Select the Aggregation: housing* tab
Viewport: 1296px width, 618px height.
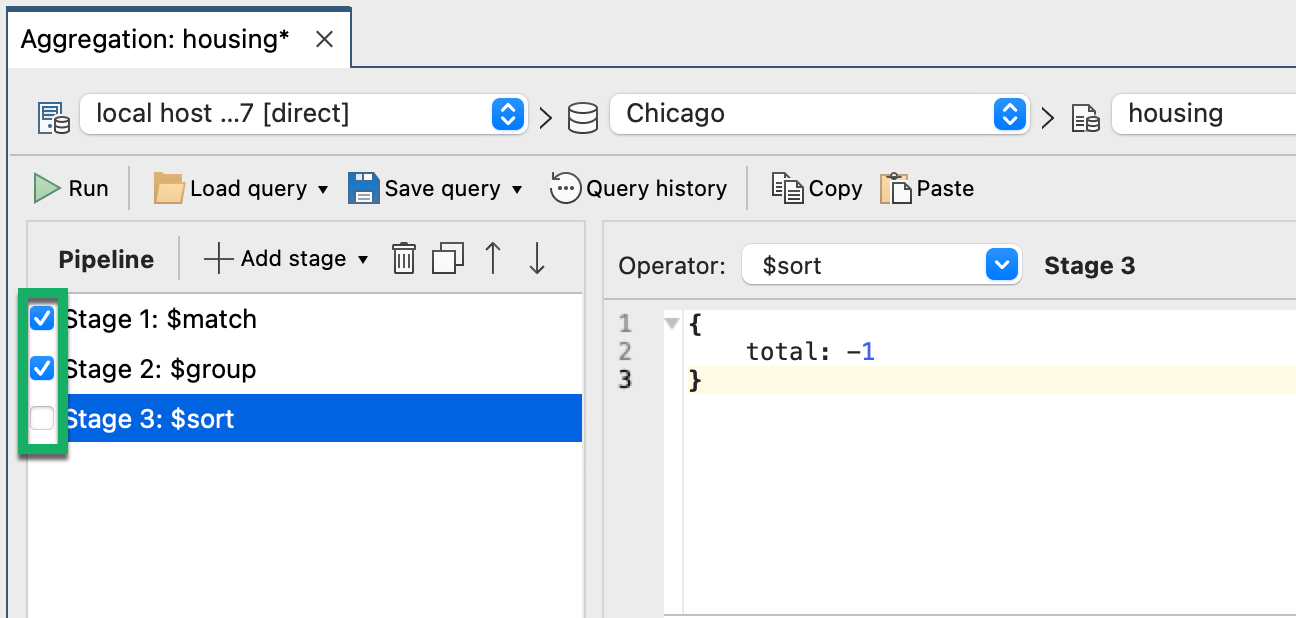(155, 40)
